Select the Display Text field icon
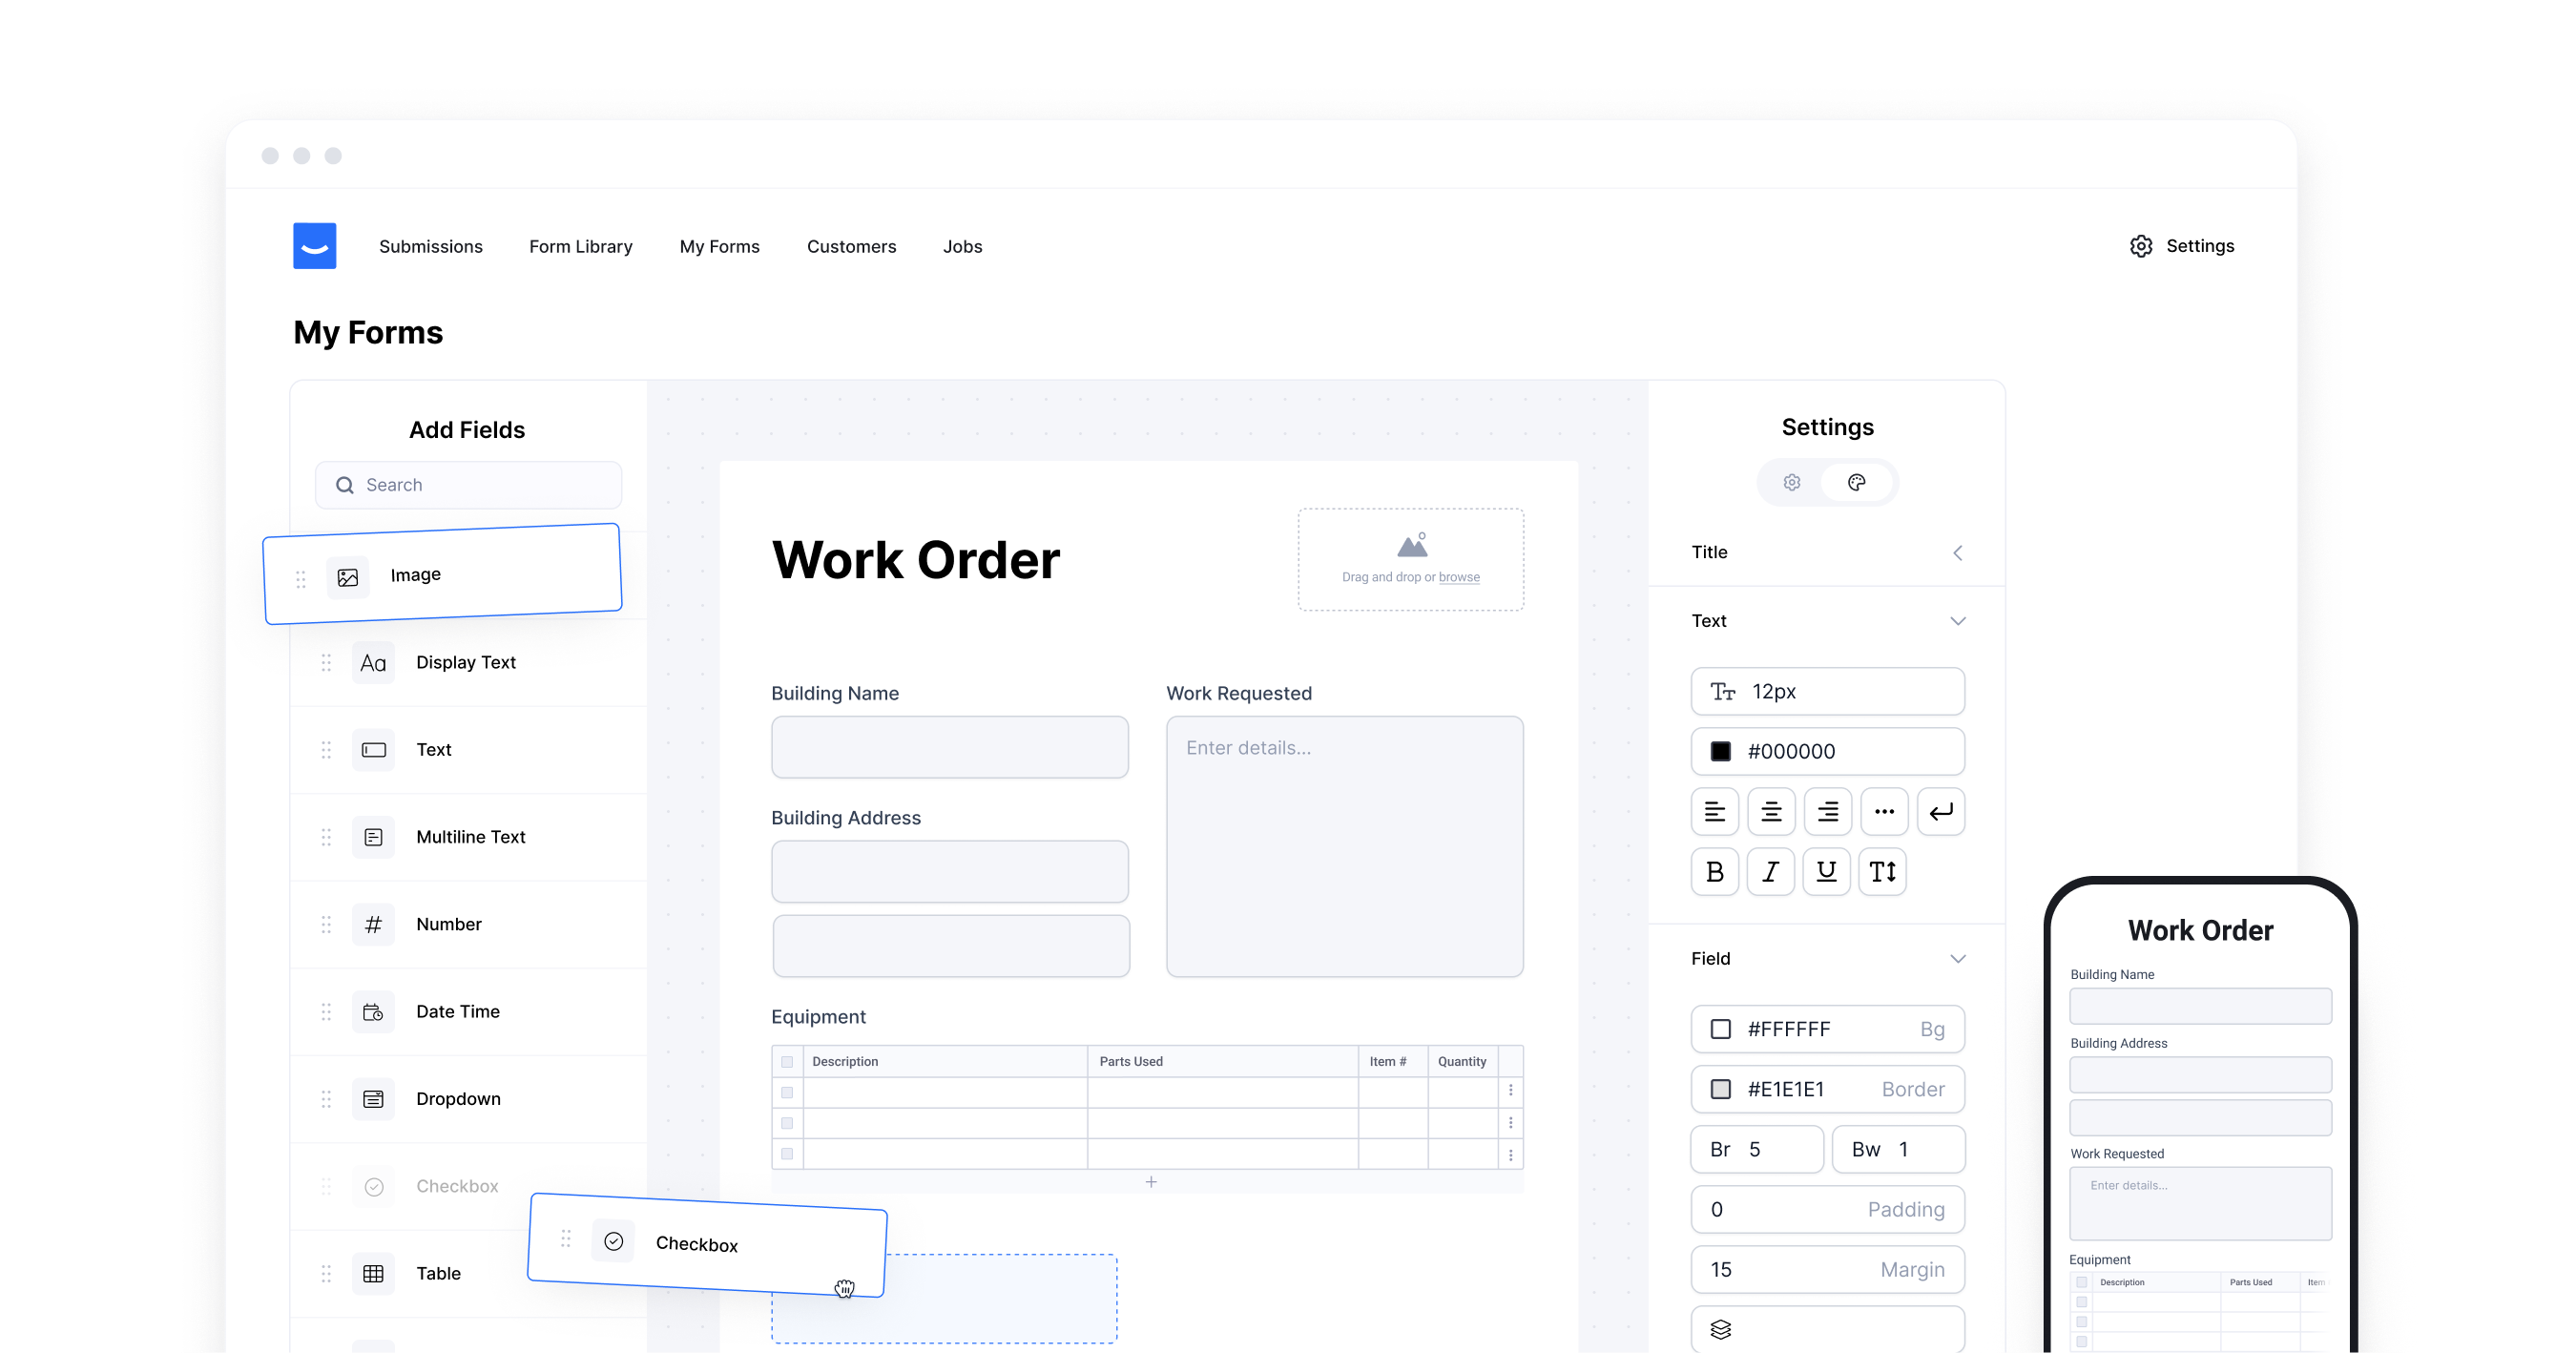The height and width of the screenshot is (1353, 2576). click(x=373, y=662)
